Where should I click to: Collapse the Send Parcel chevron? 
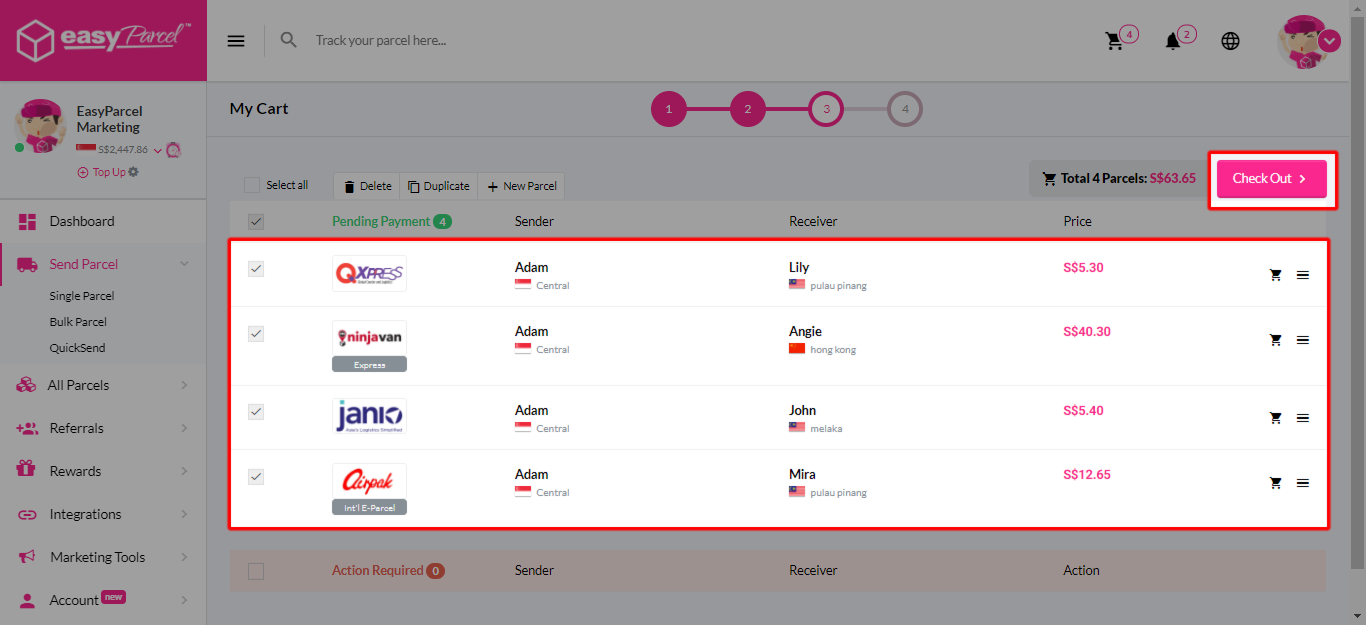[184, 264]
